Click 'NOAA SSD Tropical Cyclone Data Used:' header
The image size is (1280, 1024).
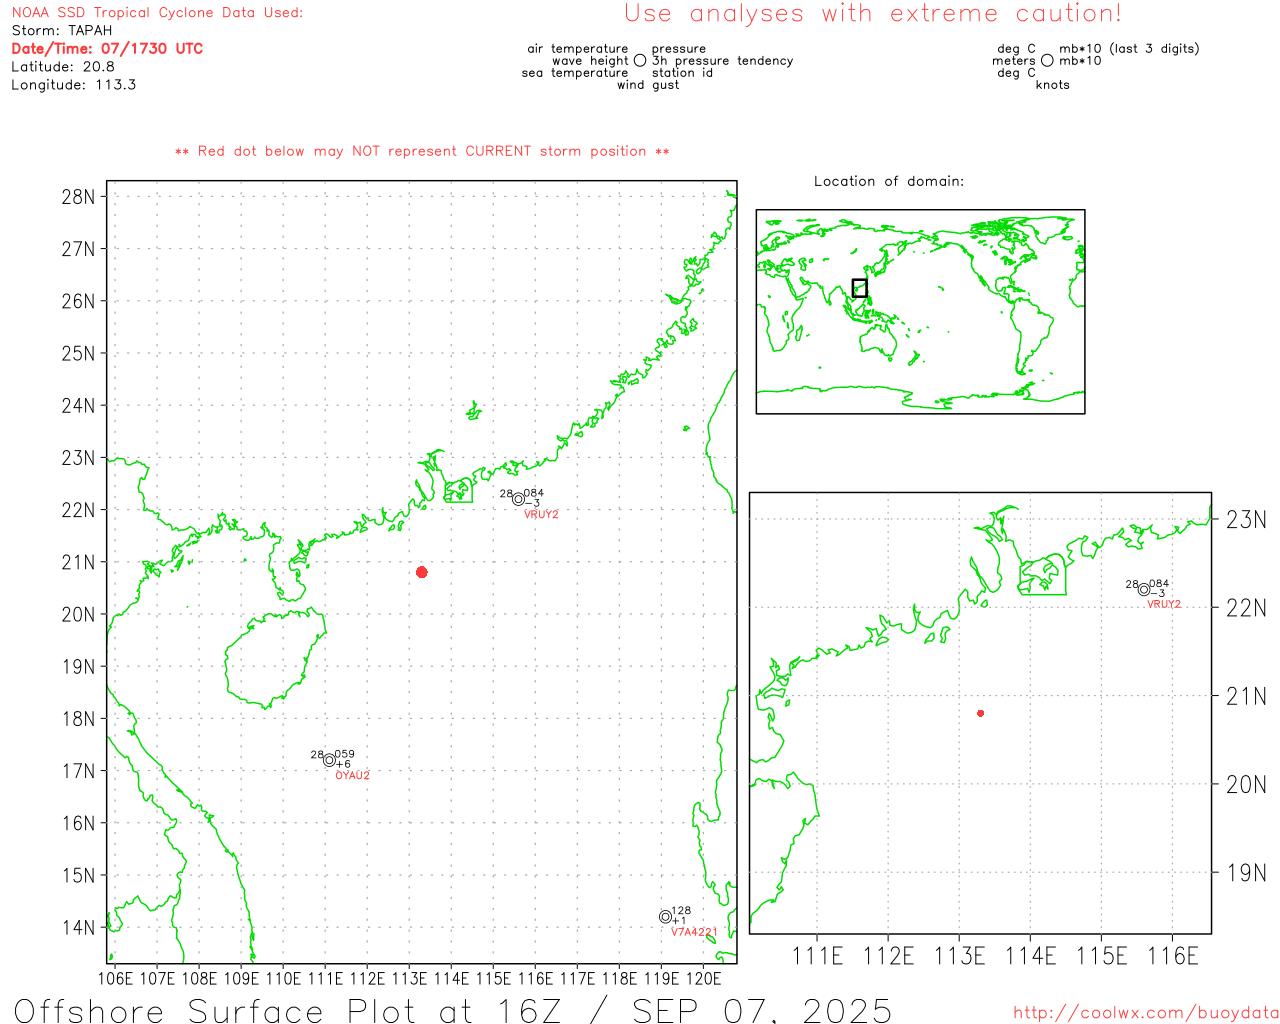coord(157,13)
